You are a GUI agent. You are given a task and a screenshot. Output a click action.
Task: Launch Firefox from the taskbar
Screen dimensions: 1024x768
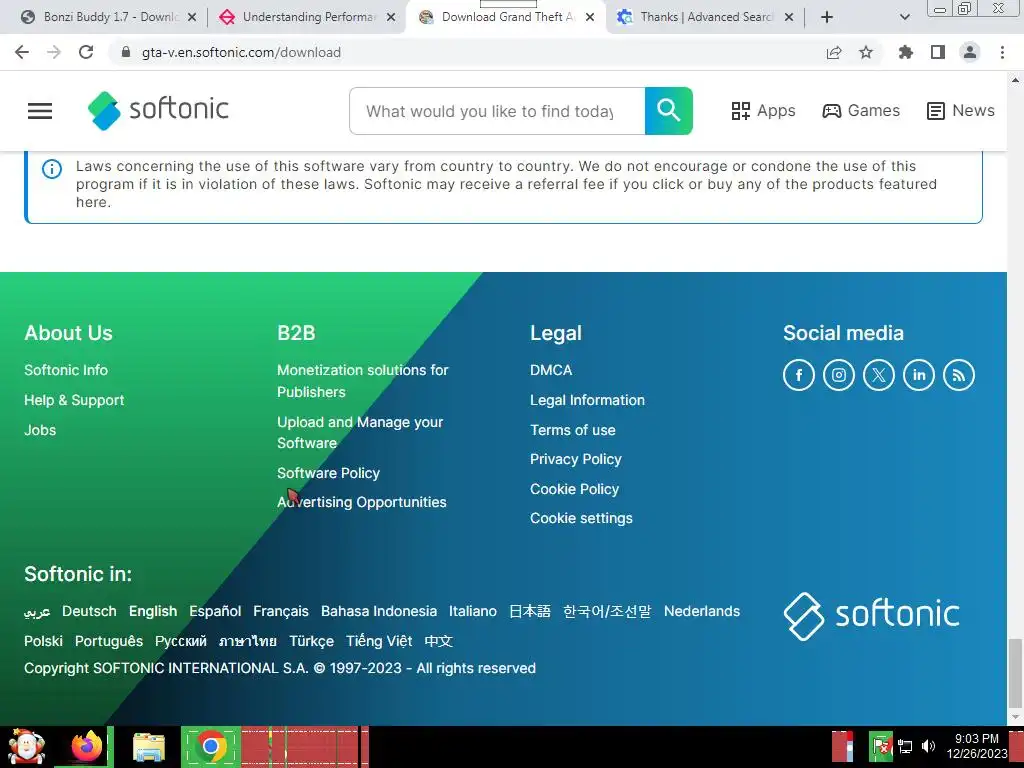[x=86, y=747]
